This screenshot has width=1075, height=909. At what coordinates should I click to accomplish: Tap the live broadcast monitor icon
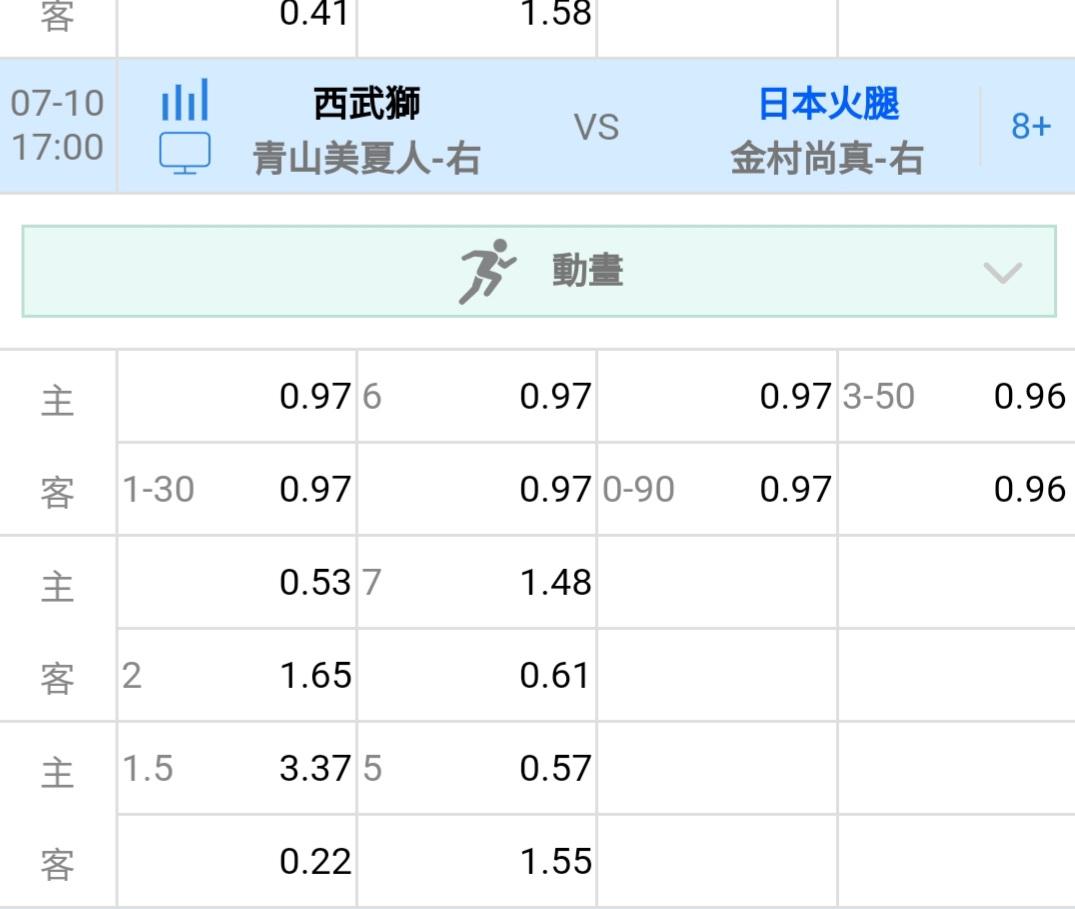[184, 153]
